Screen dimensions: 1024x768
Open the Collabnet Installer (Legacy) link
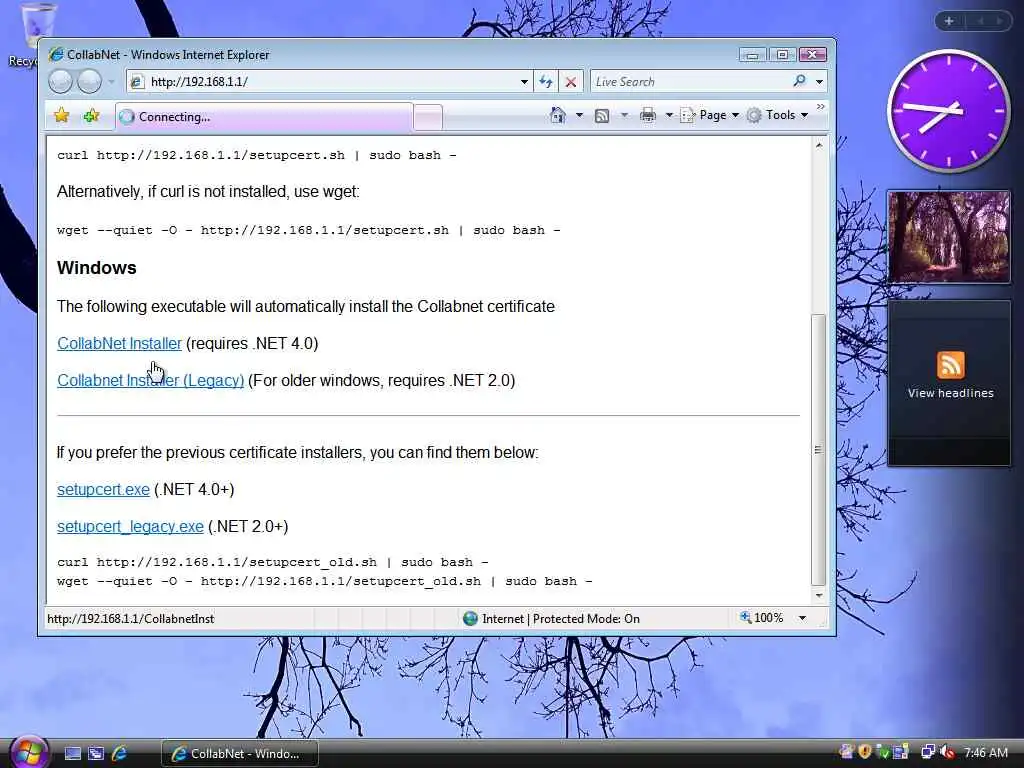click(x=151, y=380)
